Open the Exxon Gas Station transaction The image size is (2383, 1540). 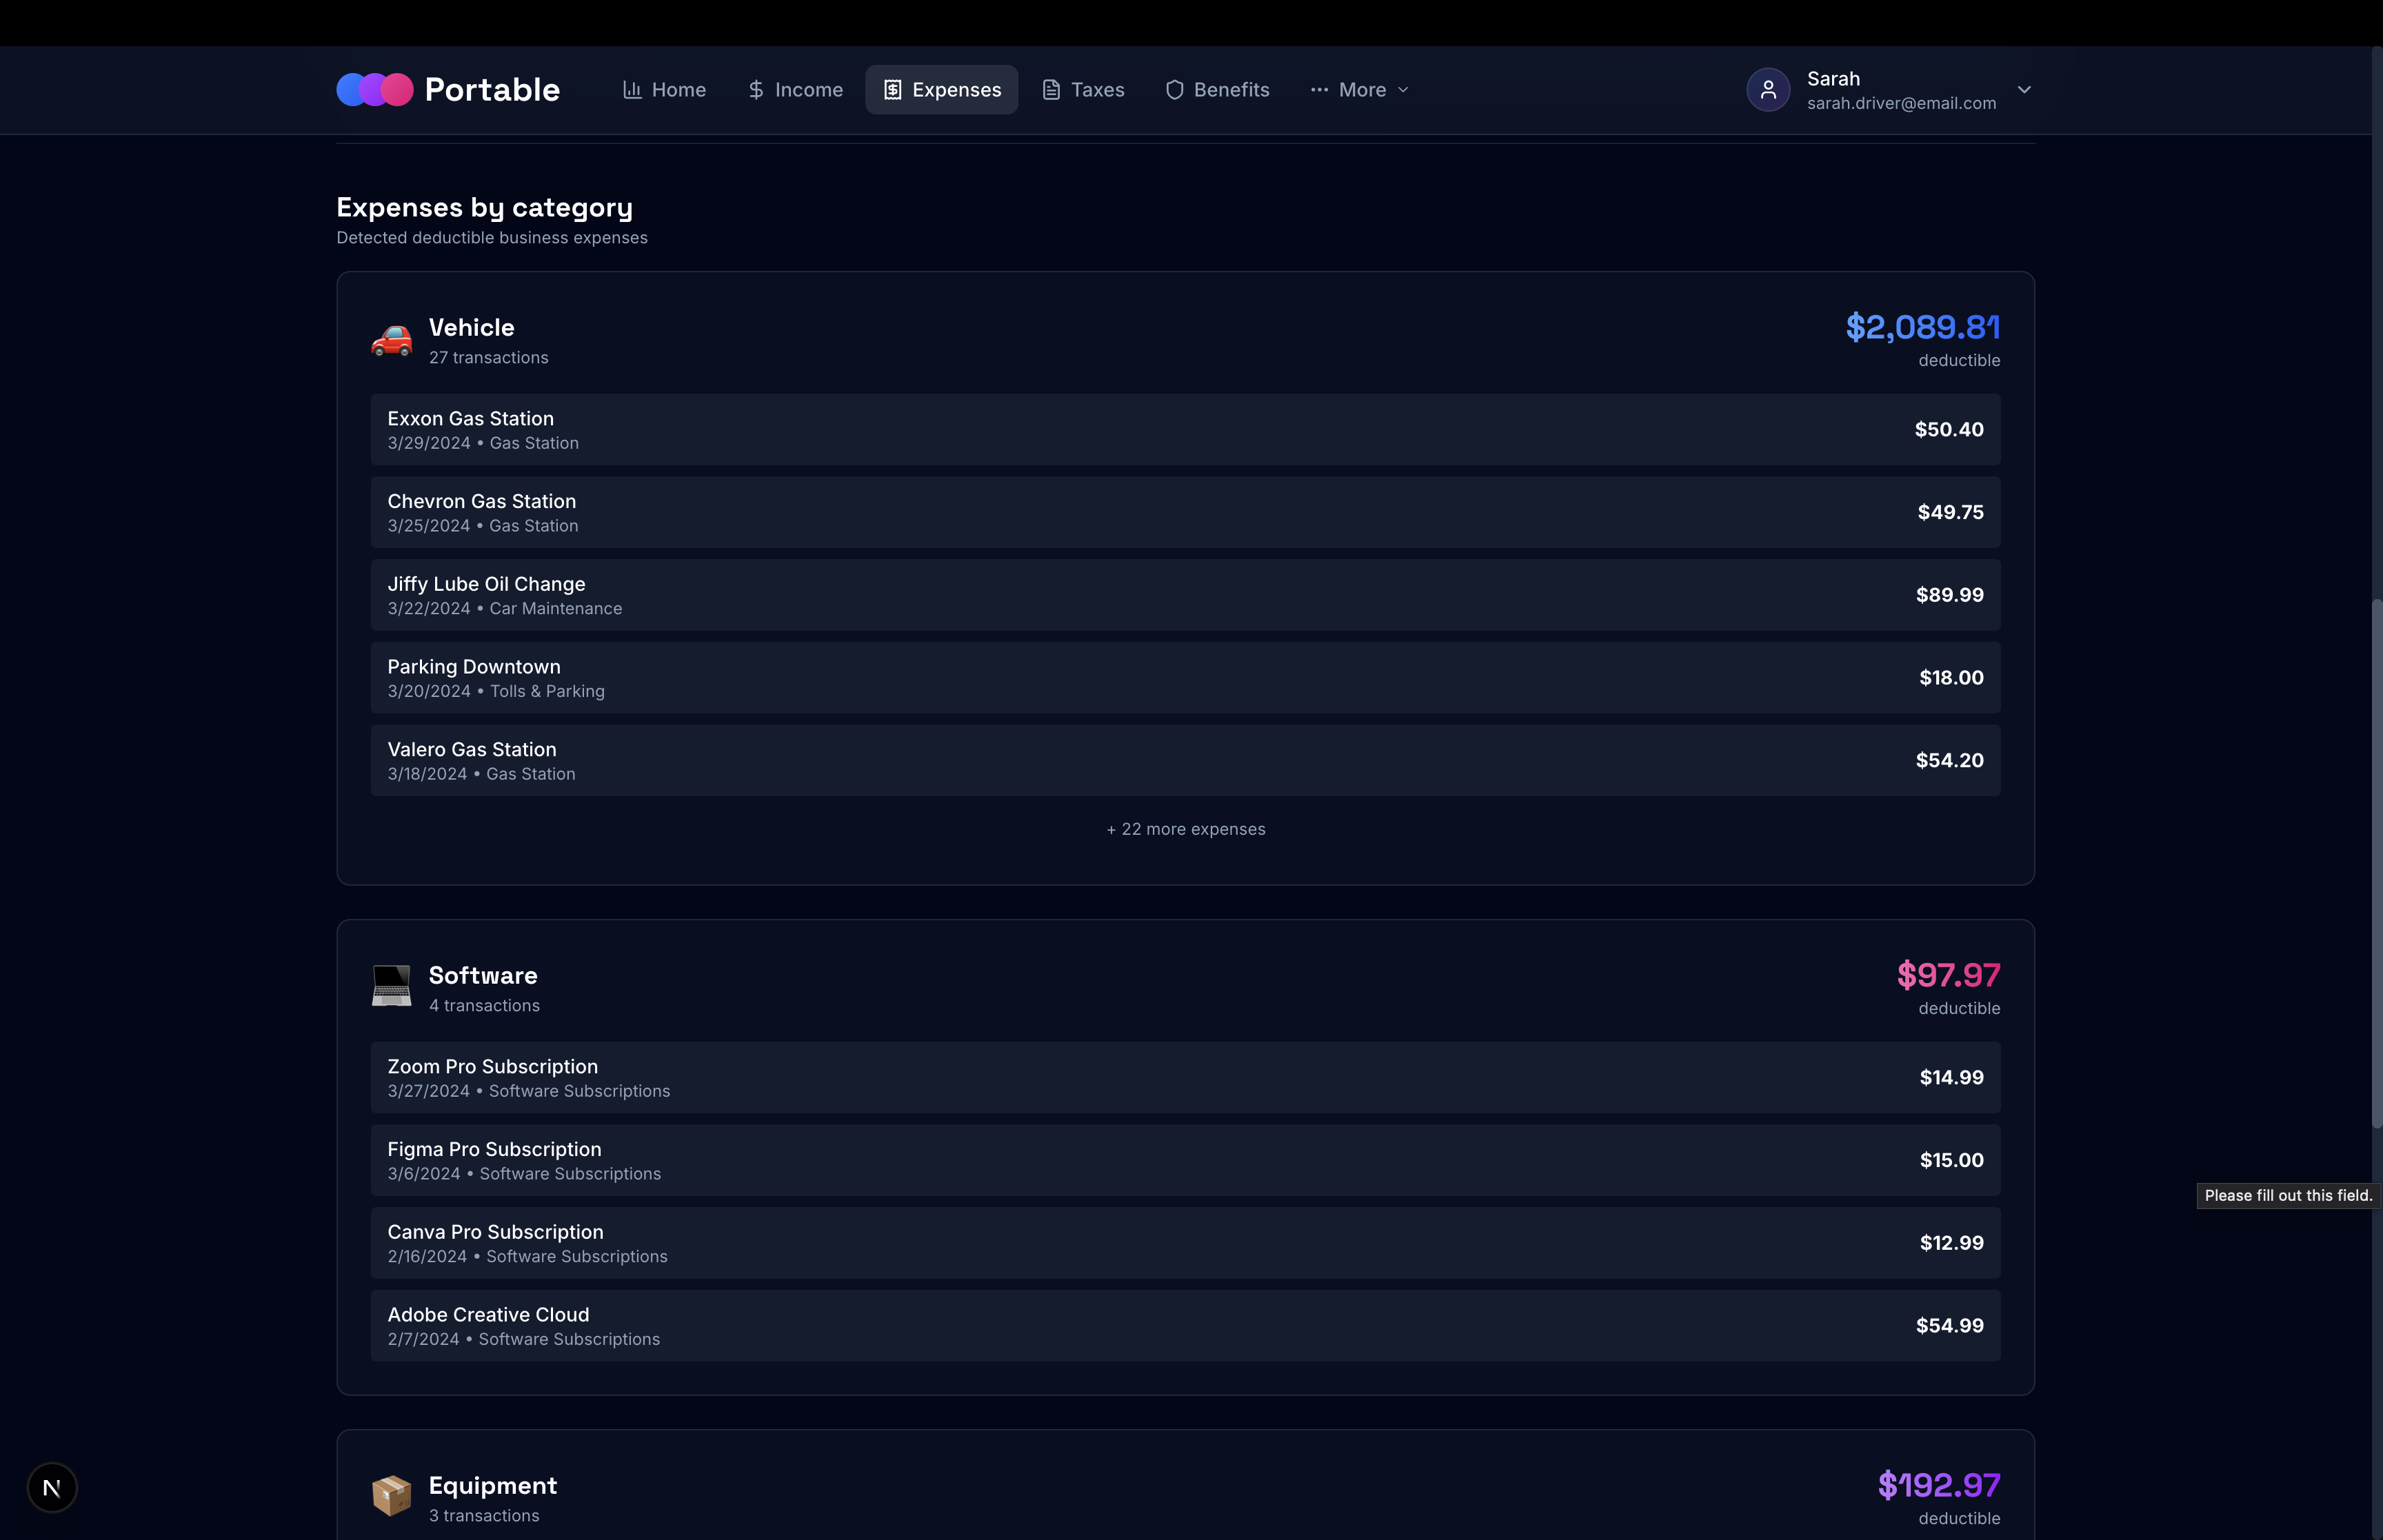(1185, 429)
